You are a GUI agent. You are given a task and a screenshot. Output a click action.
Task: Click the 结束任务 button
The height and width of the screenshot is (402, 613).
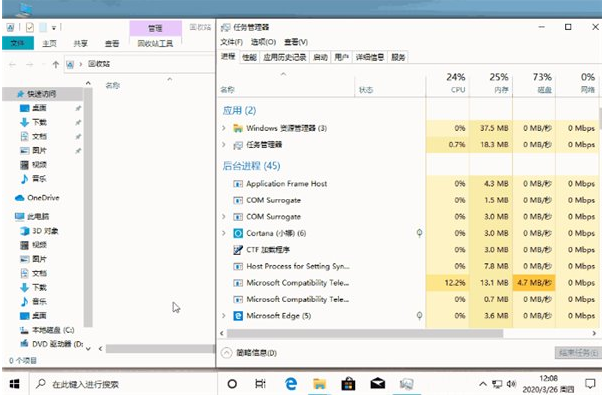578,353
